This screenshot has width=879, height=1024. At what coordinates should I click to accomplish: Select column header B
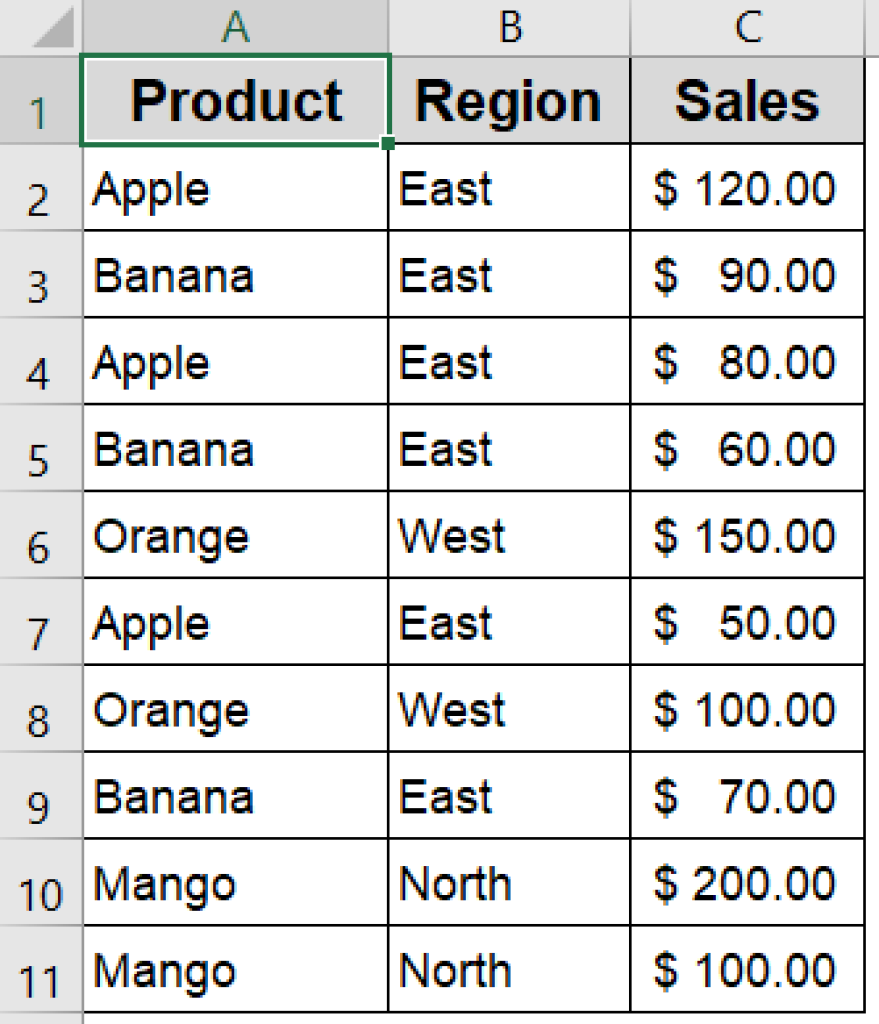tap(510, 27)
